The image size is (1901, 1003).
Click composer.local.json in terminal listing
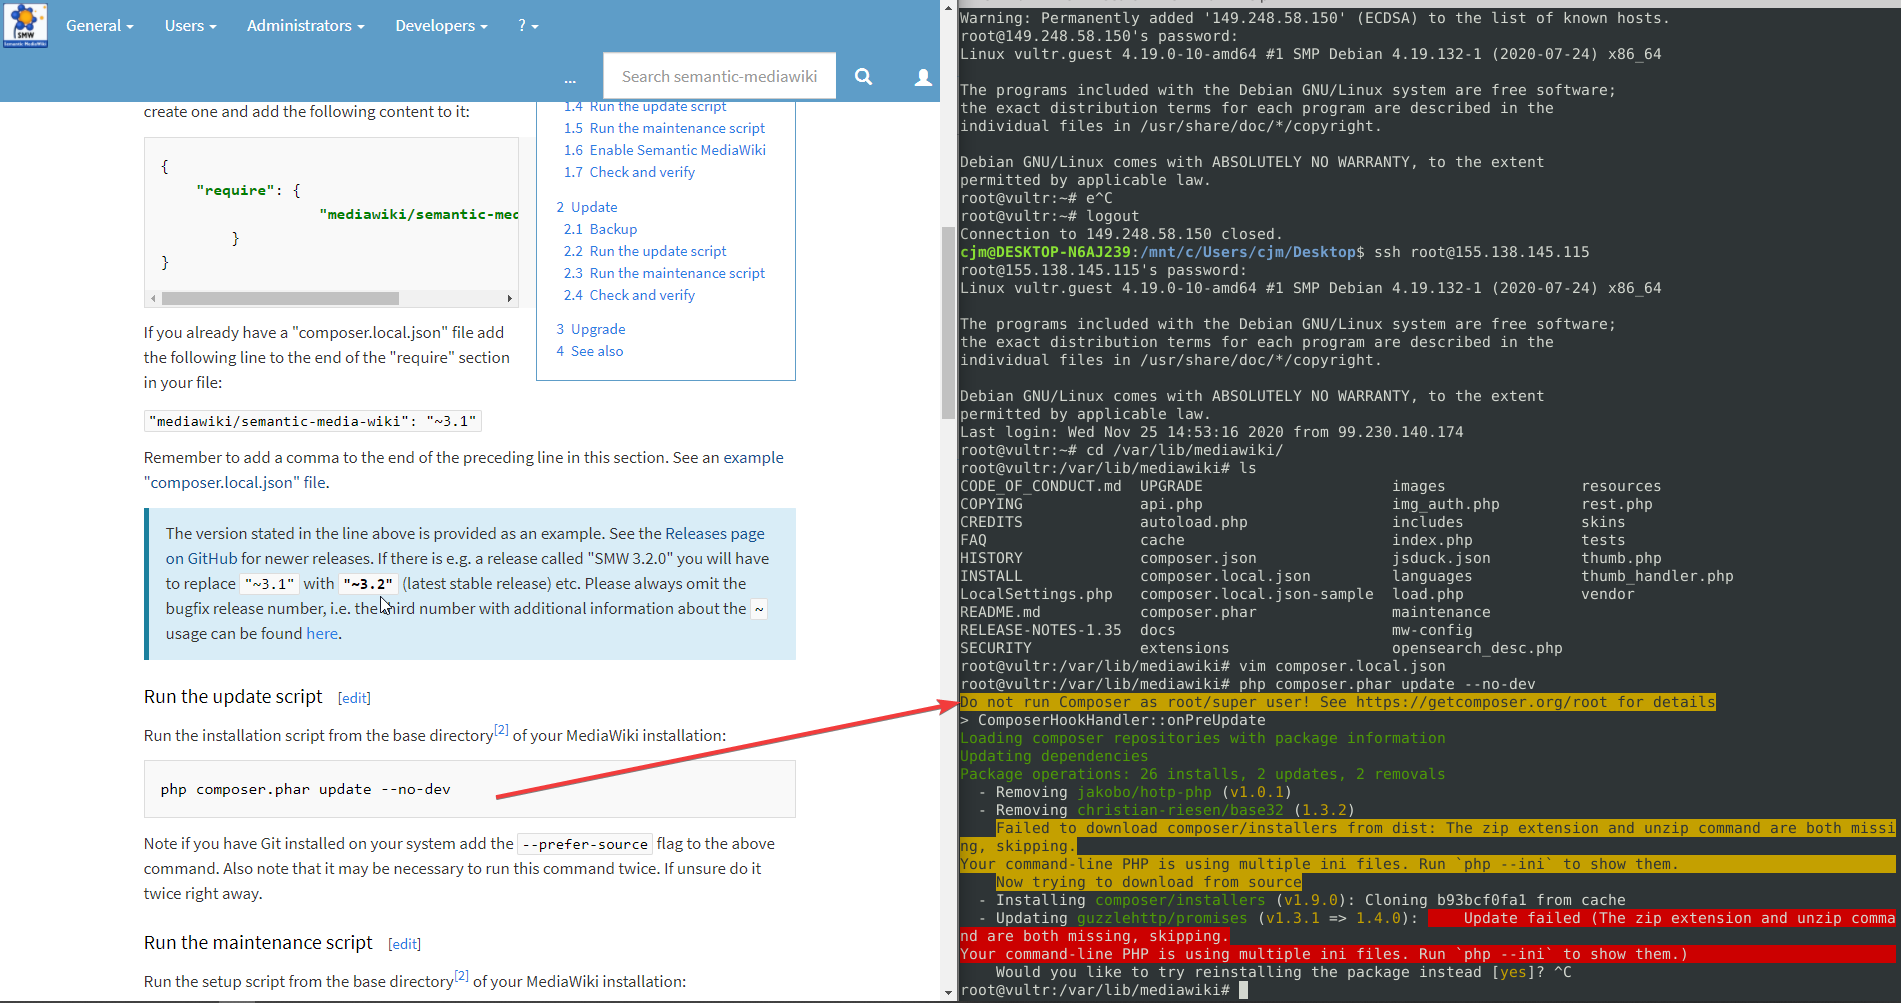1225,576
